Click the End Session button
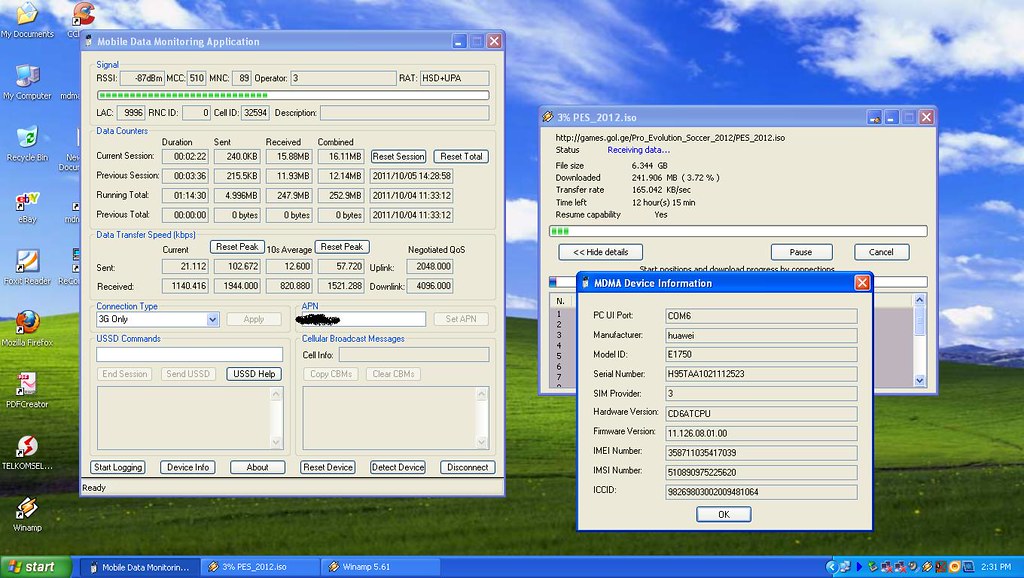The image size is (1024, 578). [x=124, y=374]
